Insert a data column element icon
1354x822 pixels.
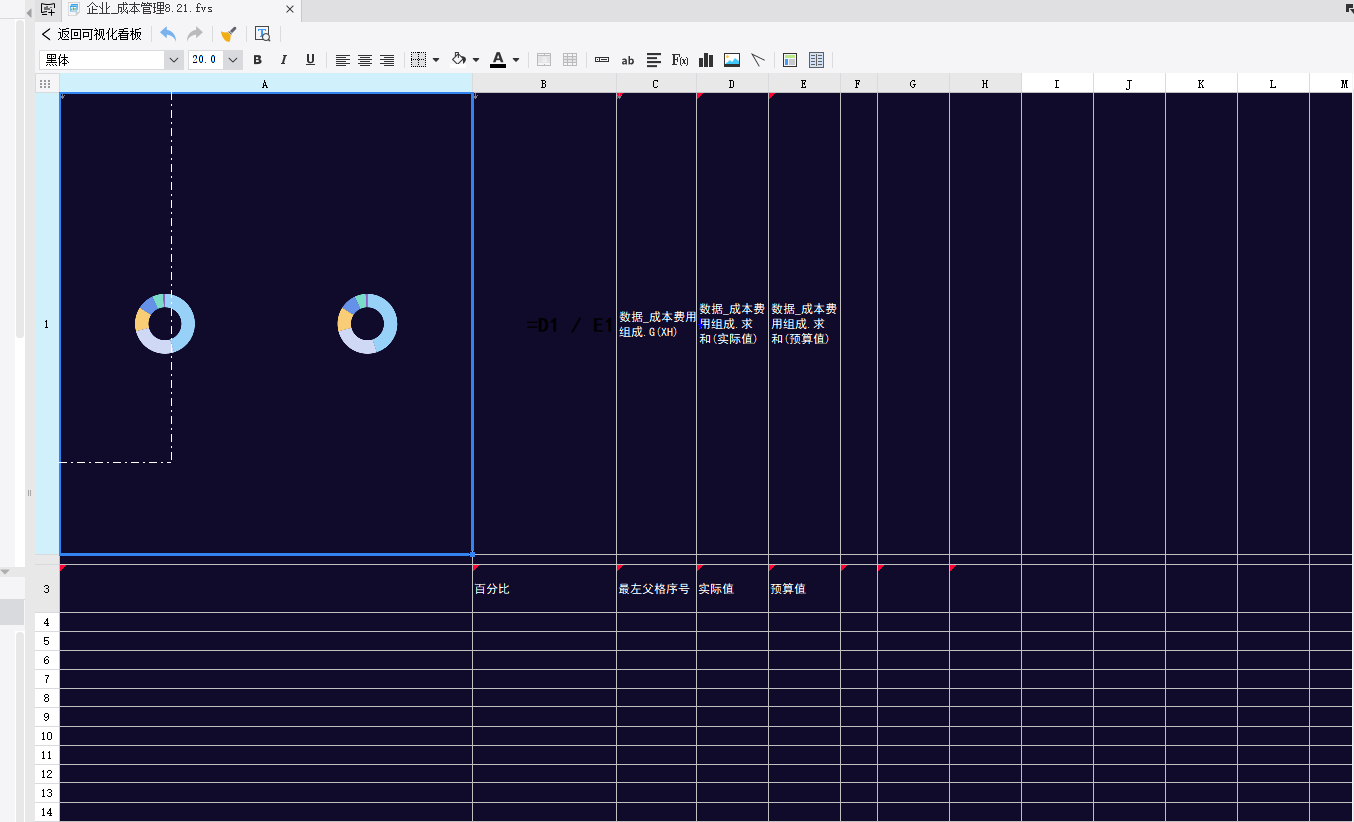(602, 60)
